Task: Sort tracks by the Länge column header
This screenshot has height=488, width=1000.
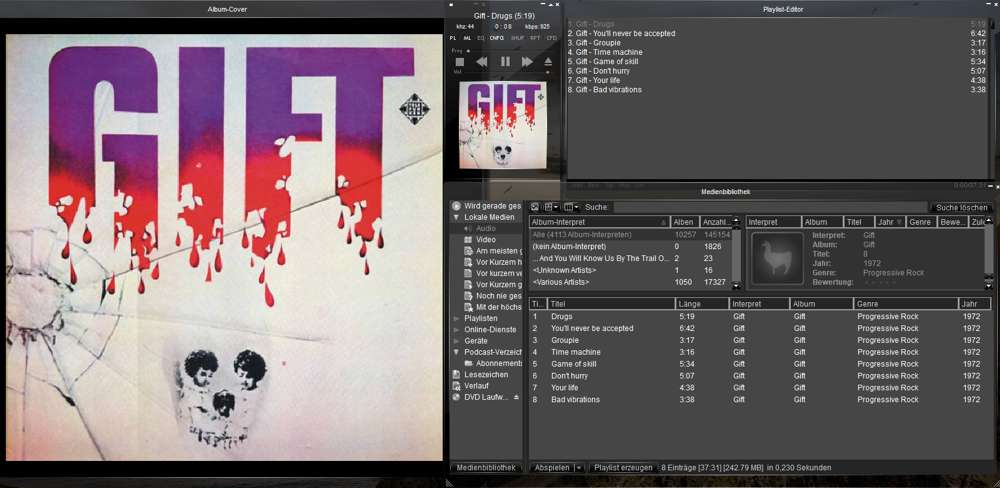Action: click(x=701, y=304)
